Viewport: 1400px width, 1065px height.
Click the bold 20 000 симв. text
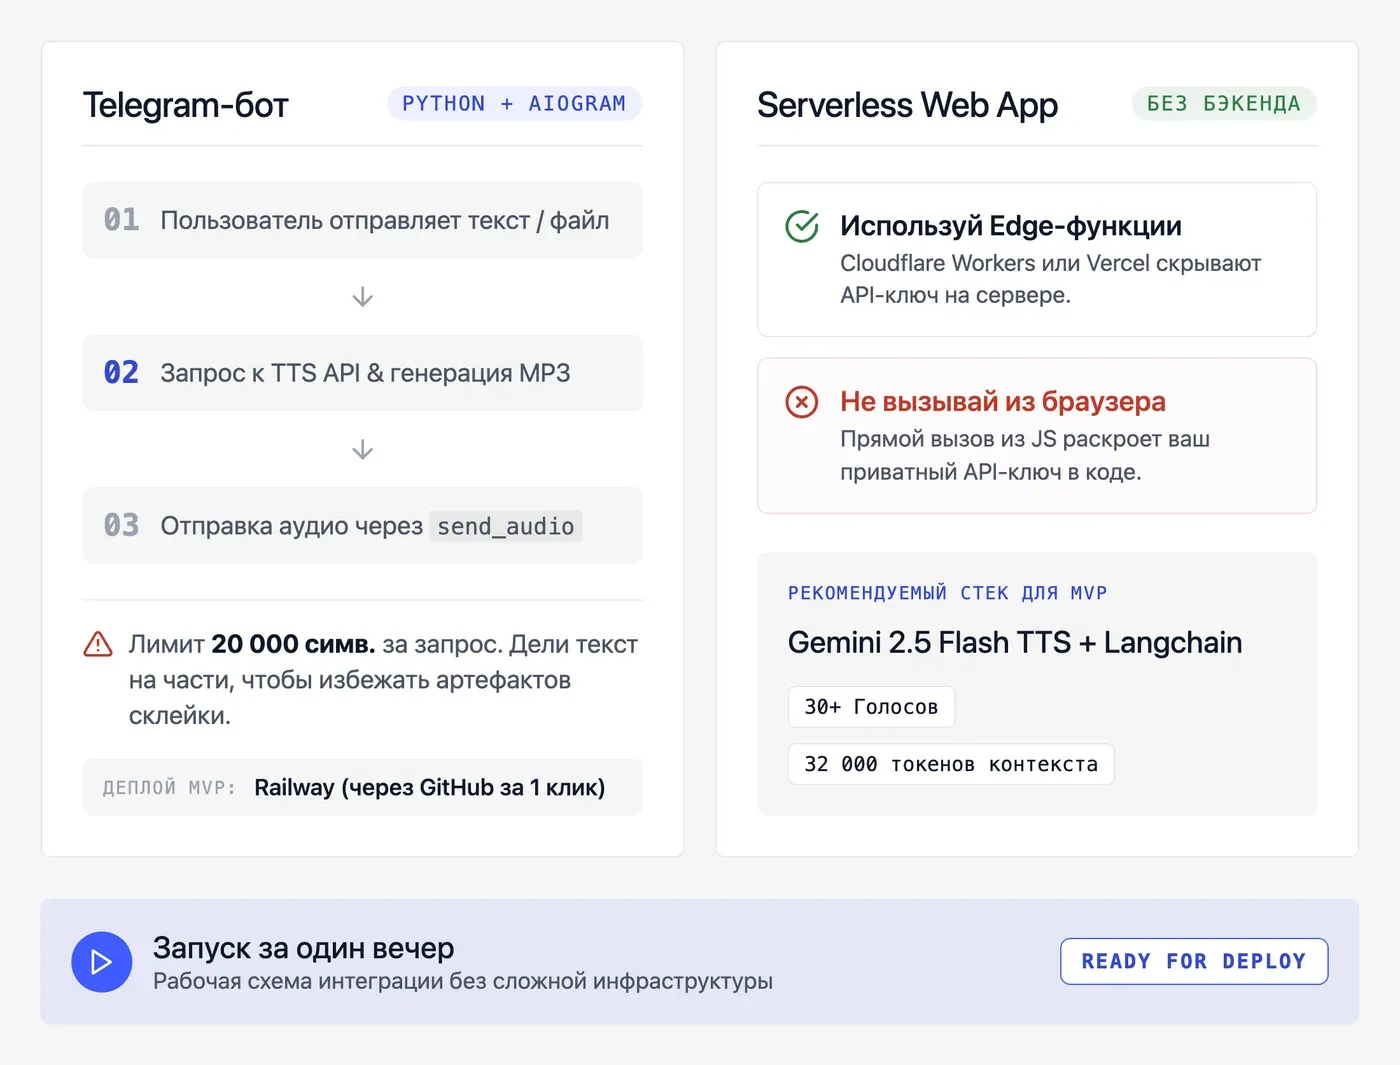293,644
